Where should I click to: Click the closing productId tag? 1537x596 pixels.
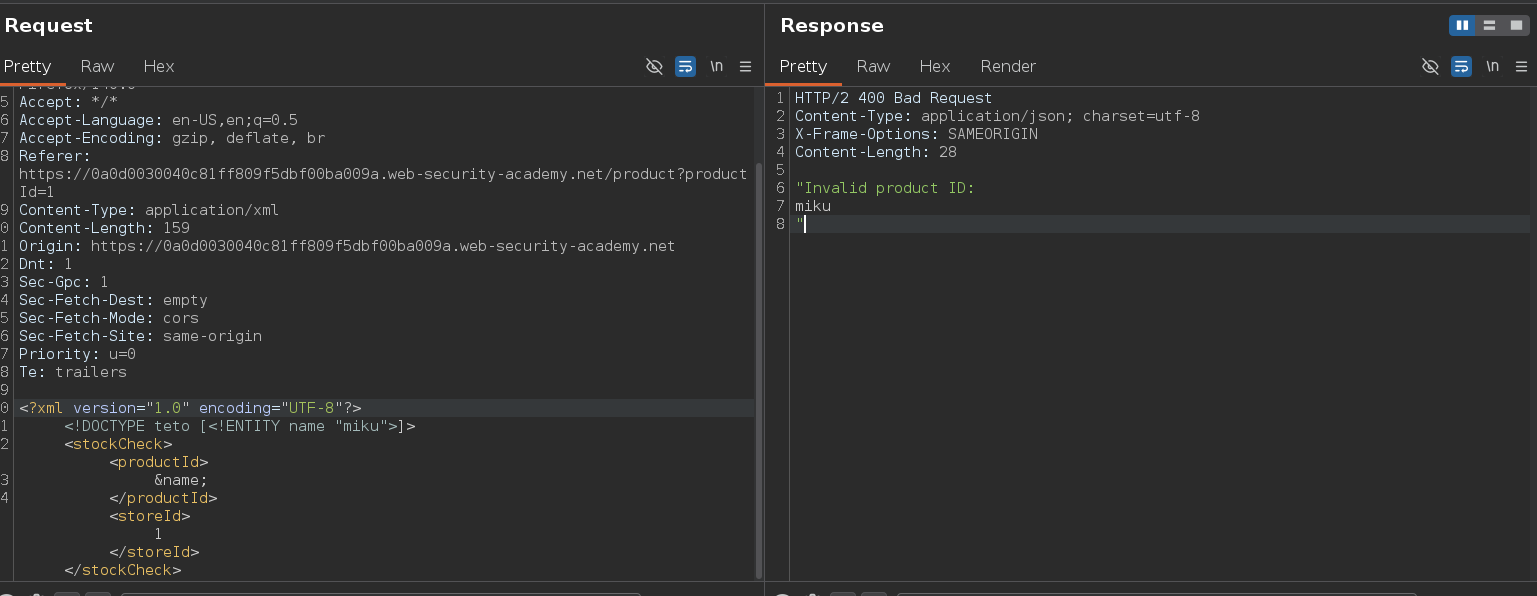coord(163,498)
